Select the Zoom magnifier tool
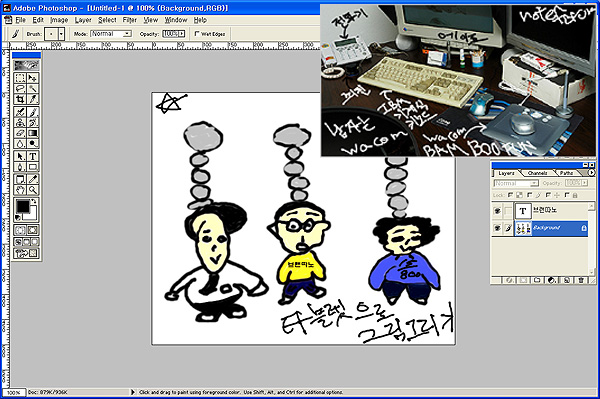This screenshot has height=399, width=600. tap(33, 190)
